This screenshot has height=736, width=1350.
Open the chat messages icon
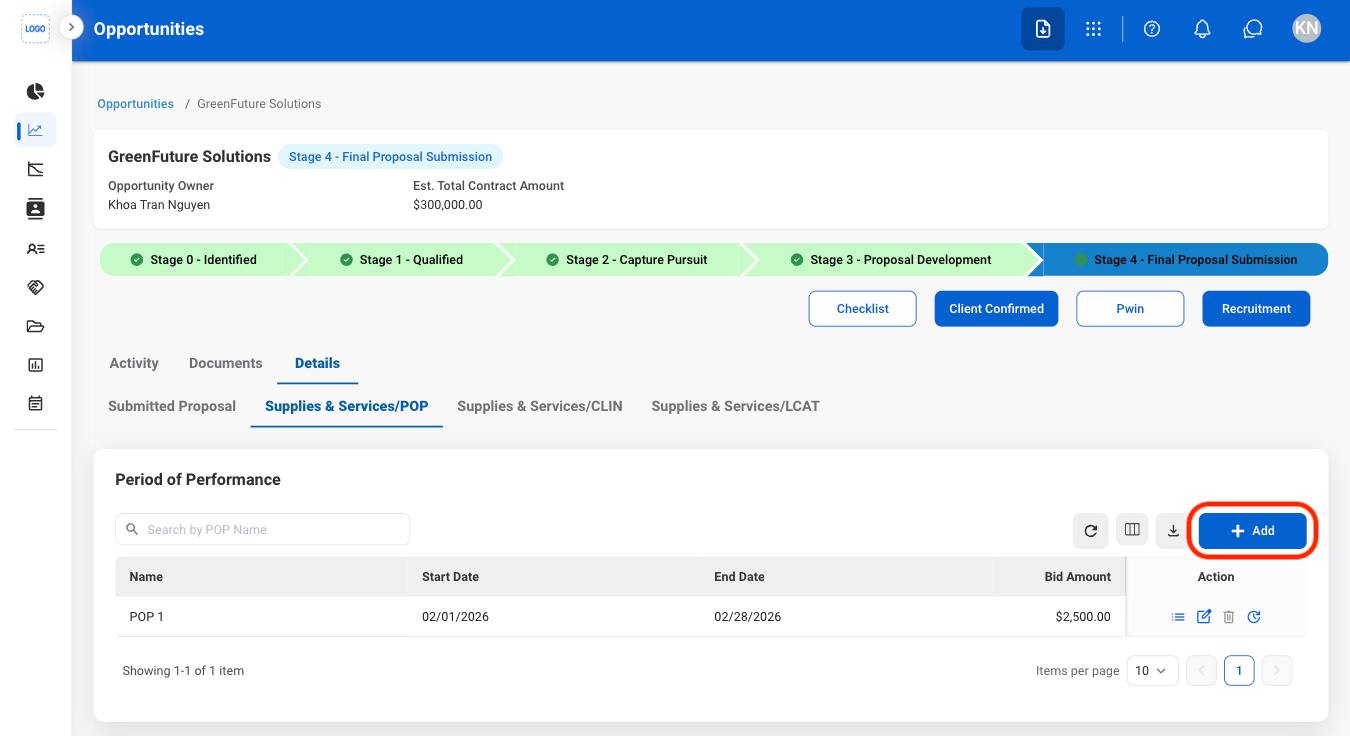tap(1253, 29)
